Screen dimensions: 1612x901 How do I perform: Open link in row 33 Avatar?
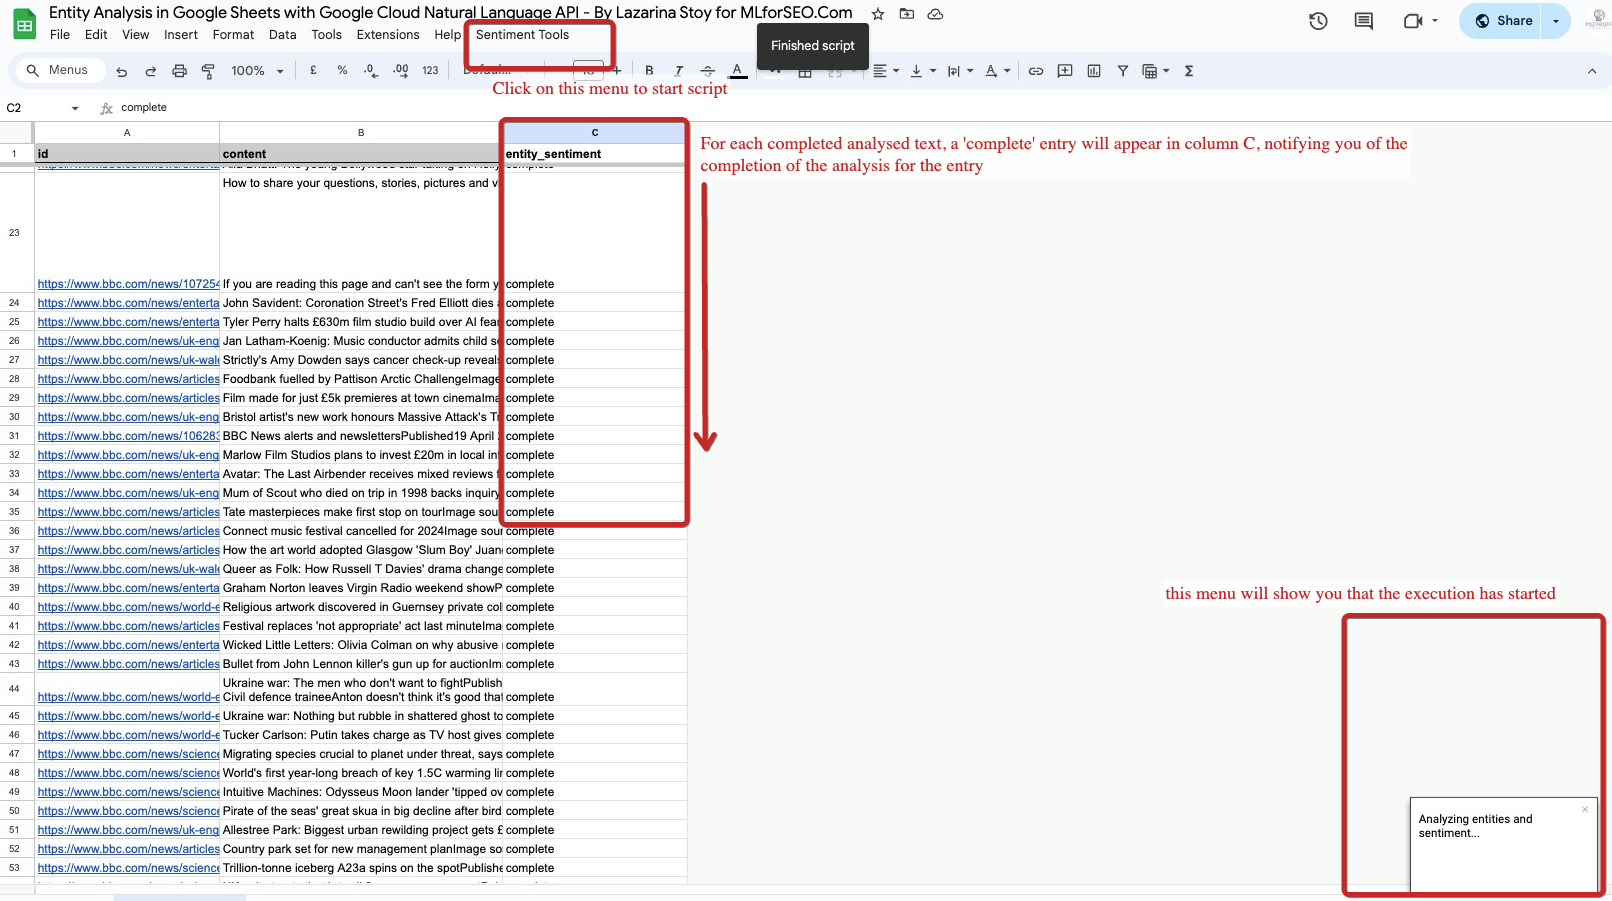(128, 474)
